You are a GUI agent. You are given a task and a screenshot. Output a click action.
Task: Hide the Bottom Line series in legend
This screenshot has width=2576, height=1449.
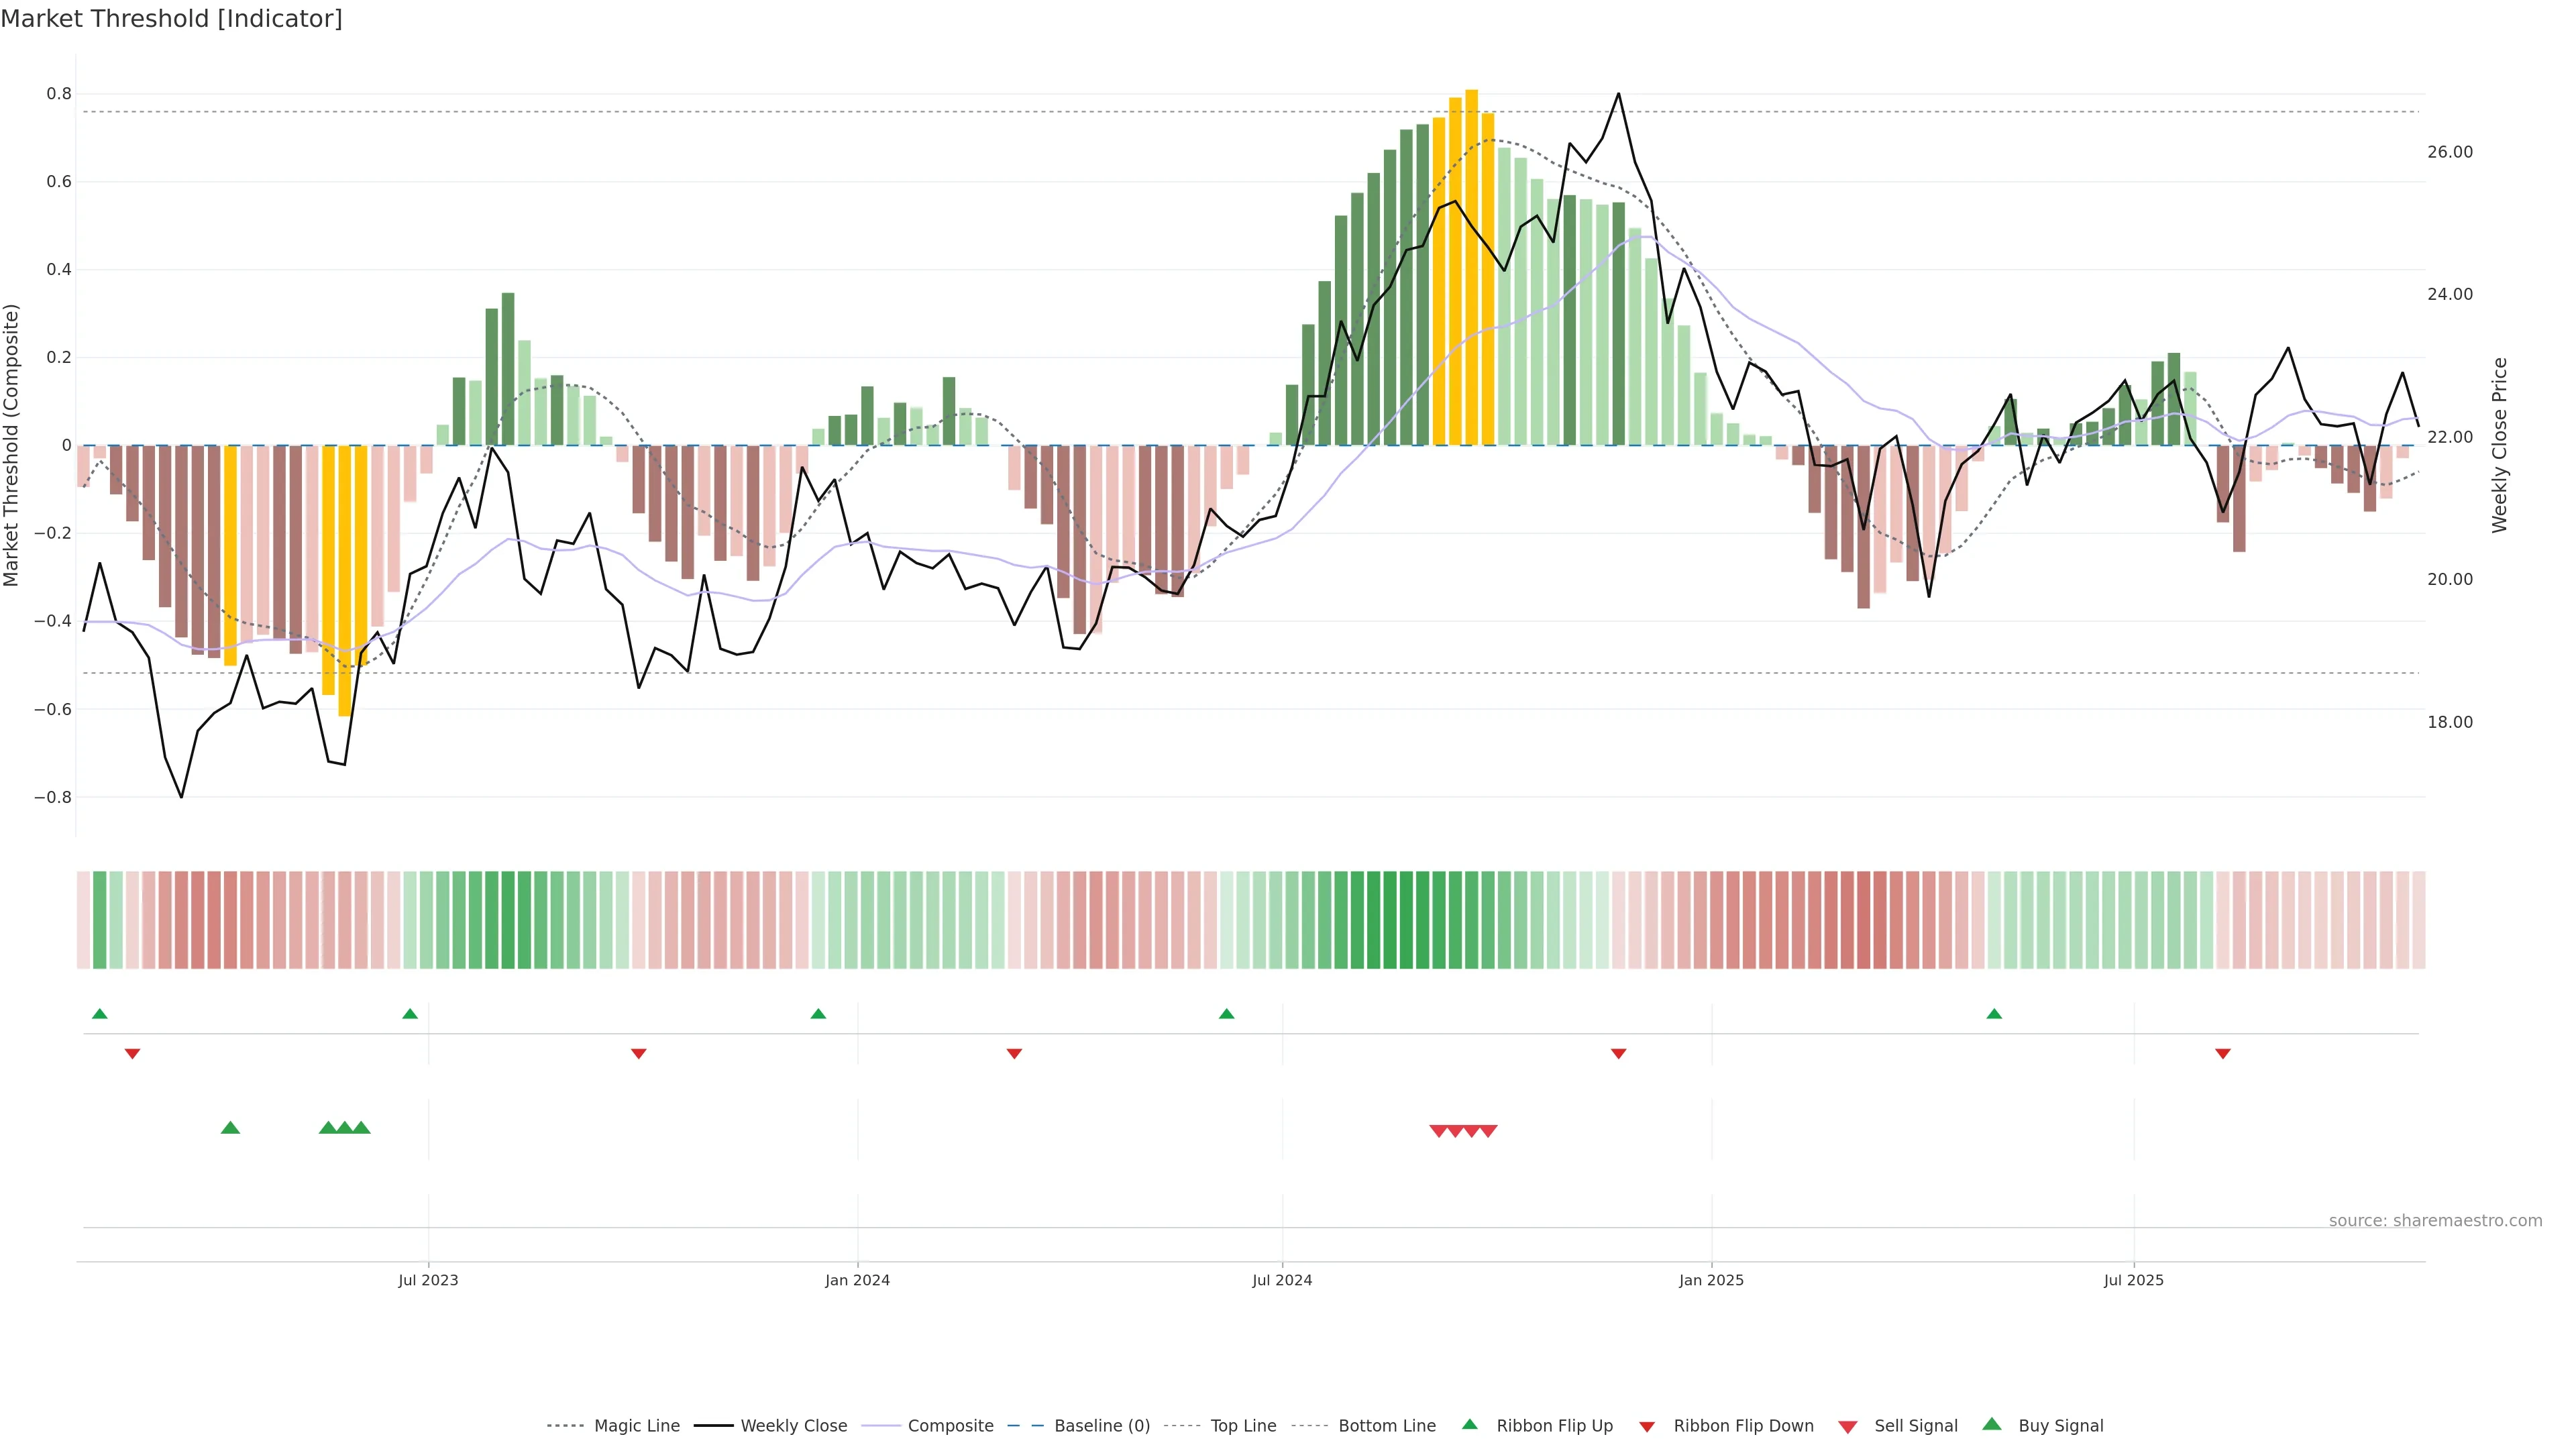click(x=1386, y=1426)
